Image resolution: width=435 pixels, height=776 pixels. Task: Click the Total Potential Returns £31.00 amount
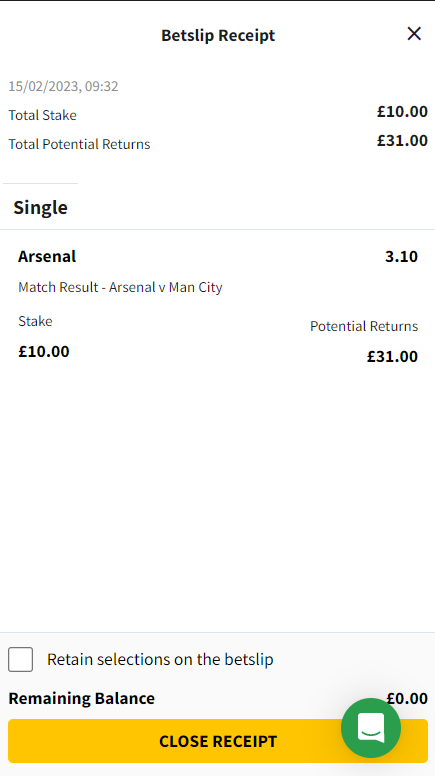pos(402,141)
